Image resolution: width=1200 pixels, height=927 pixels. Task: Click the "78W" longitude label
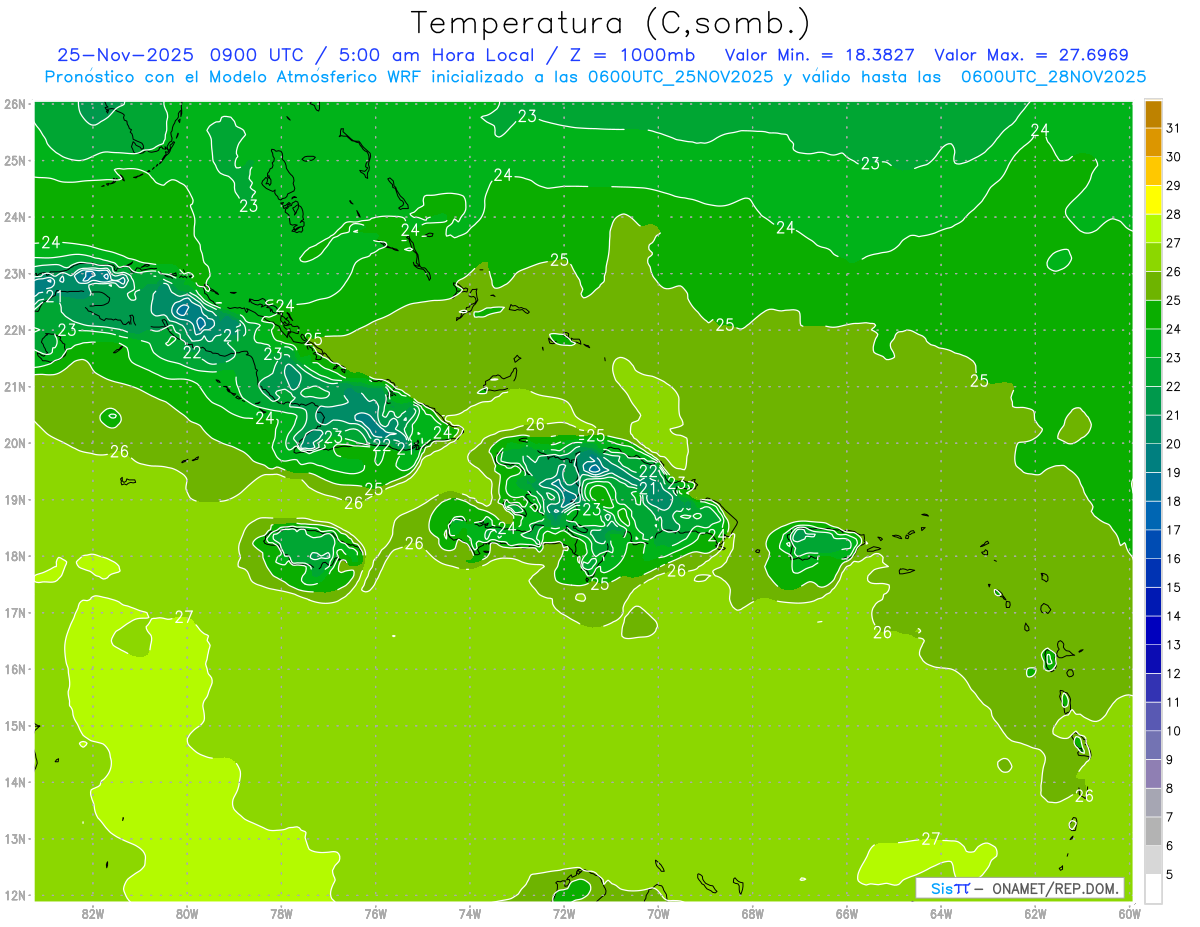point(281,913)
